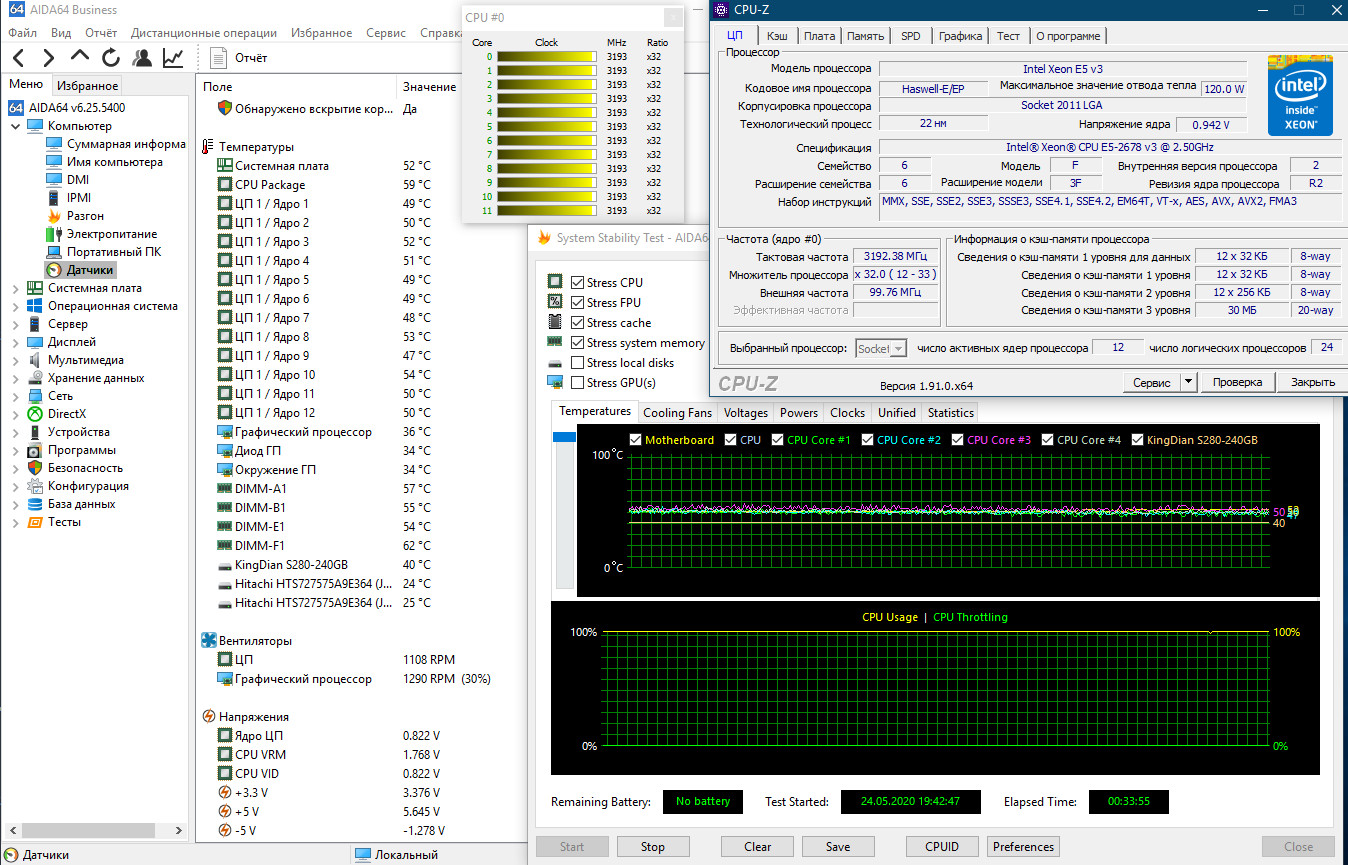1348x865 pixels.
Task: Open Выбранный процессор Socket dropdown
Action: point(882,349)
